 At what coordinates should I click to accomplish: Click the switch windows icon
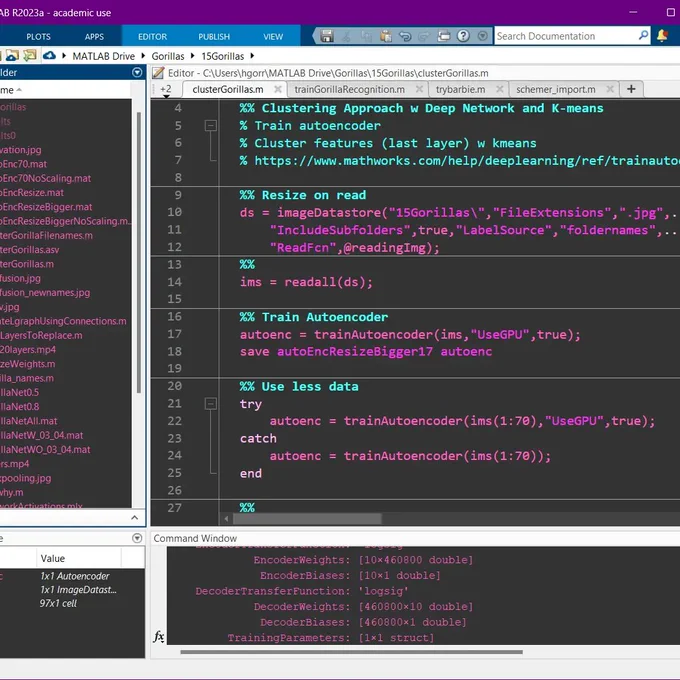(444, 36)
